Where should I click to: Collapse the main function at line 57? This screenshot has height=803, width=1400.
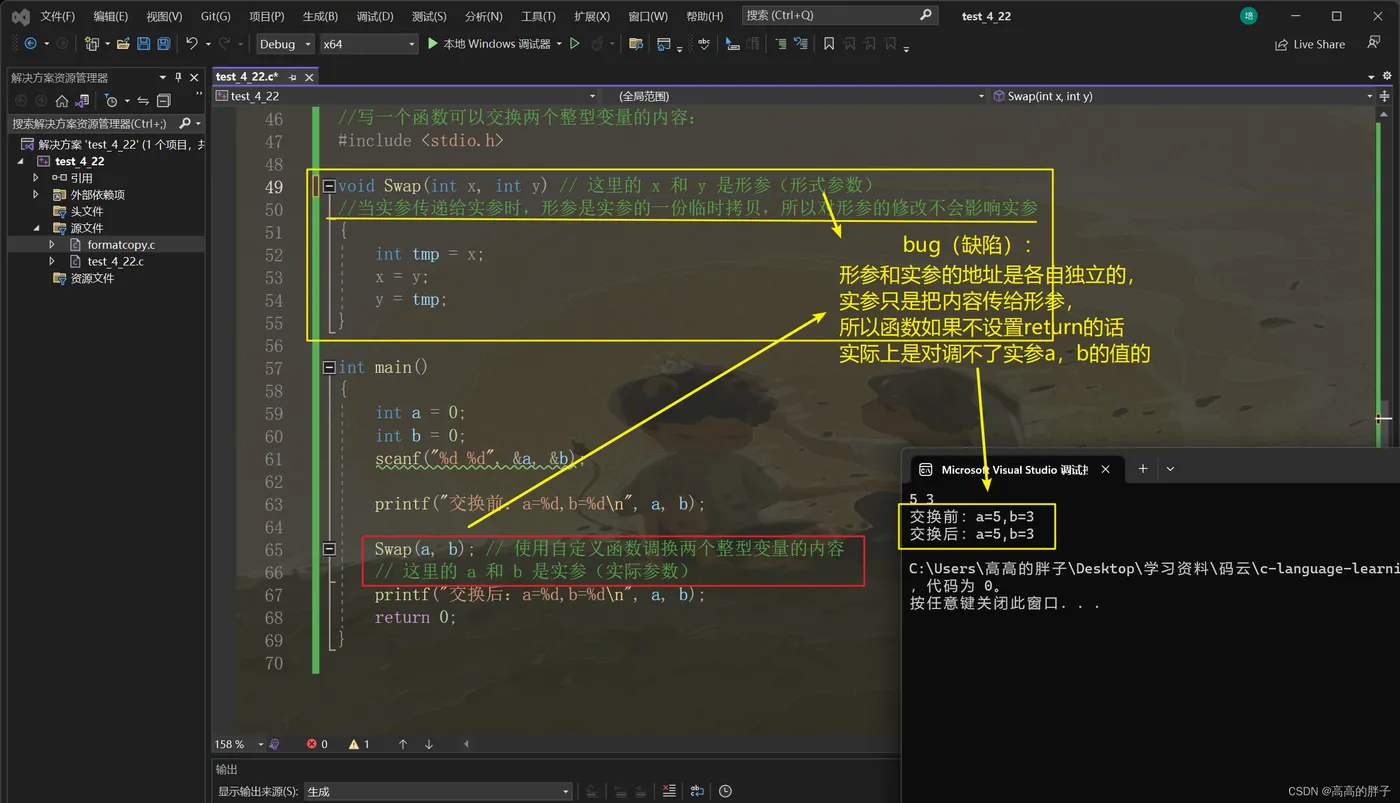pos(329,368)
